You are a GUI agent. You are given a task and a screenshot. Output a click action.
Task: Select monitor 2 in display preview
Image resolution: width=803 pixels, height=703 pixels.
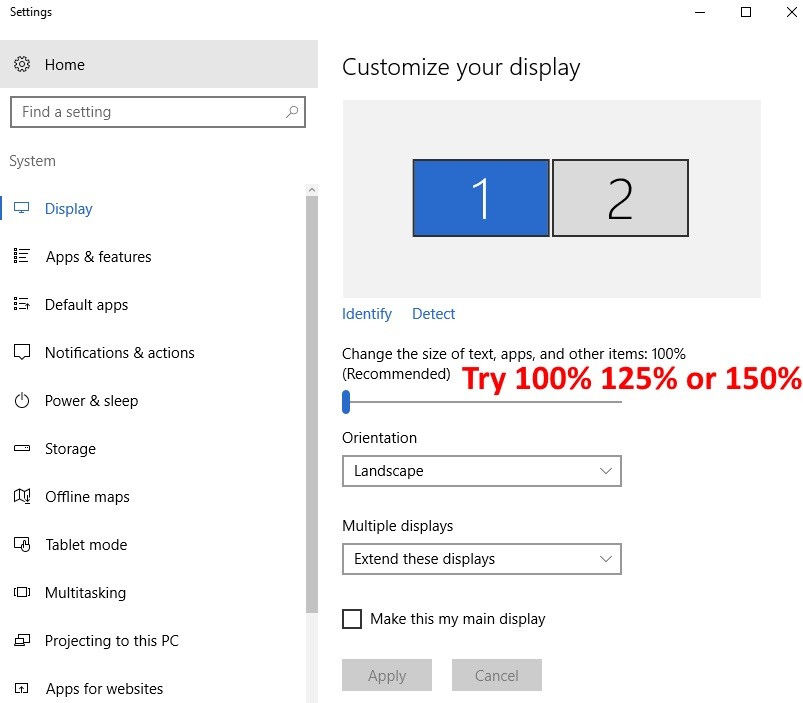click(x=620, y=198)
